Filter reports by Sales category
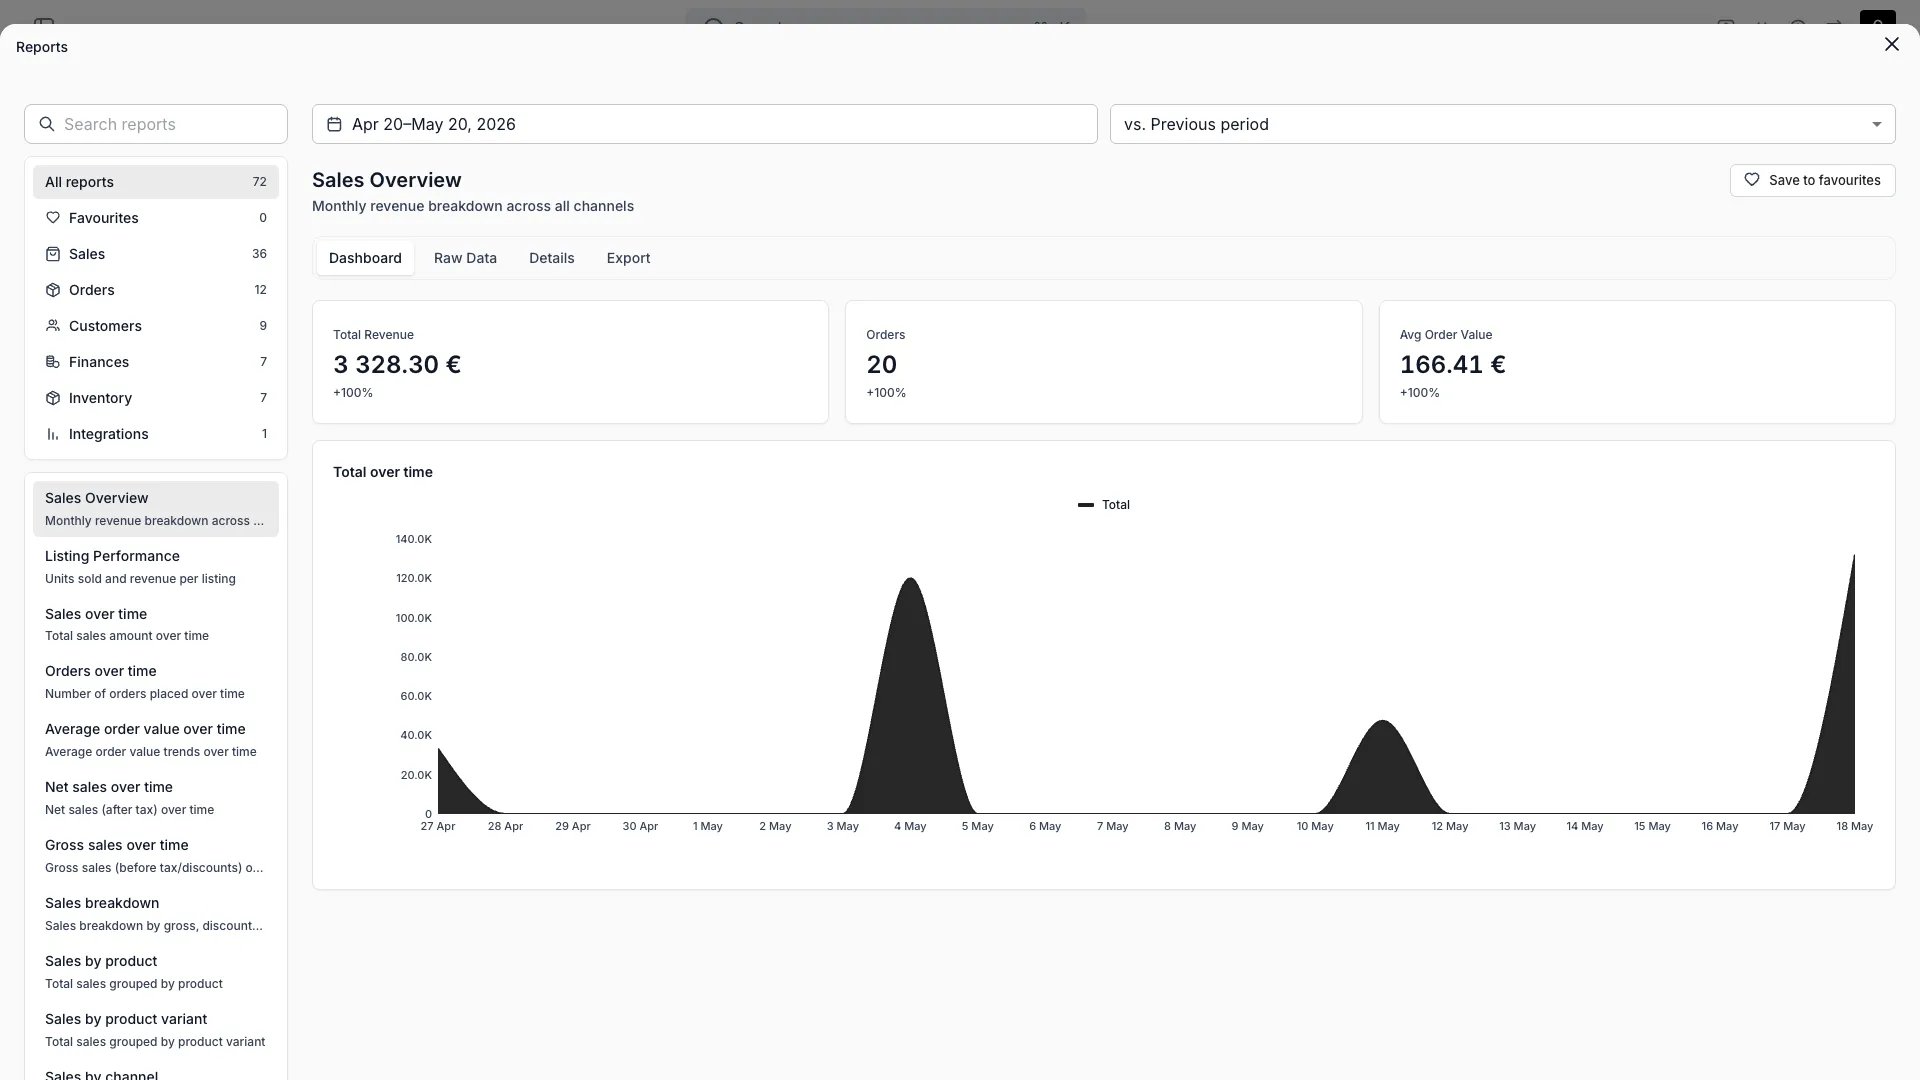 pos(156,254)
